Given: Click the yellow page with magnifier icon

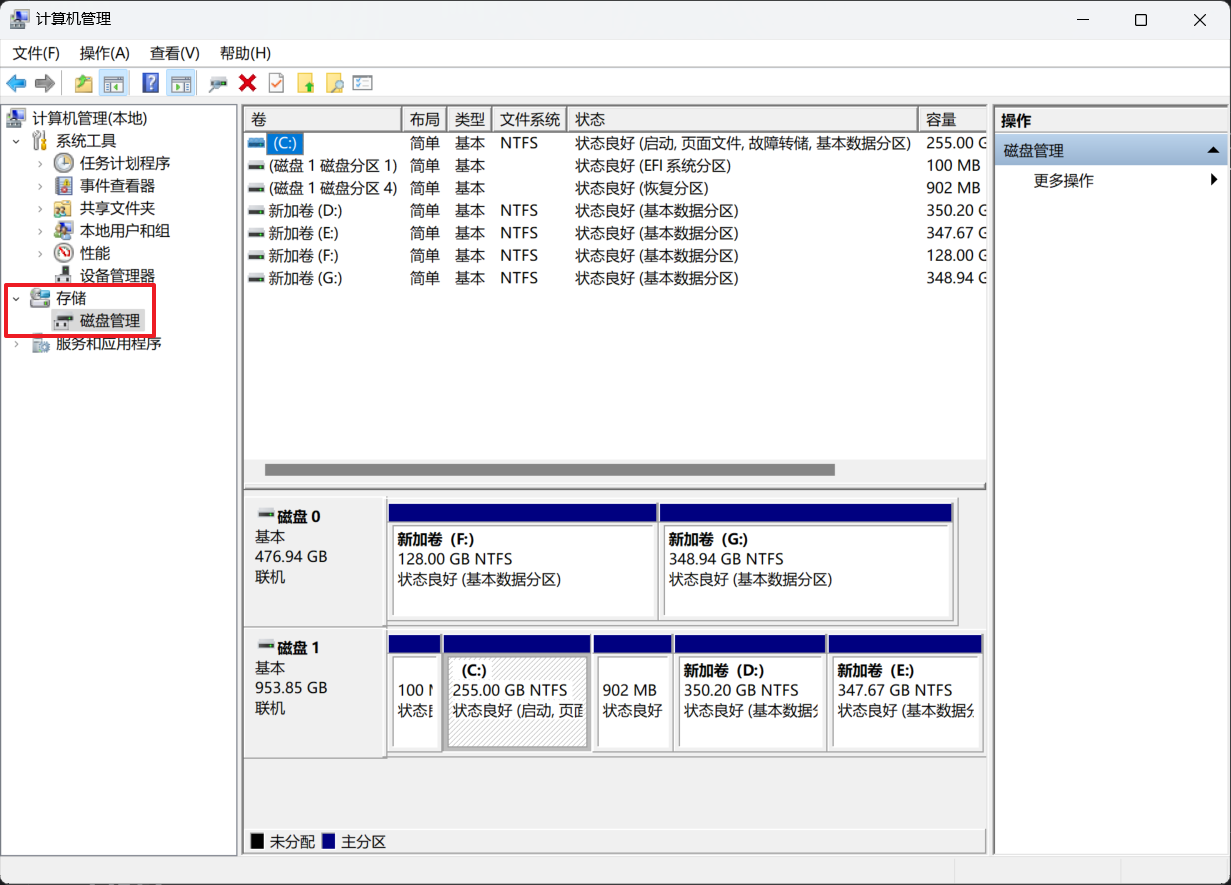Looking at the screenshot, I should (x=334, y=83).
